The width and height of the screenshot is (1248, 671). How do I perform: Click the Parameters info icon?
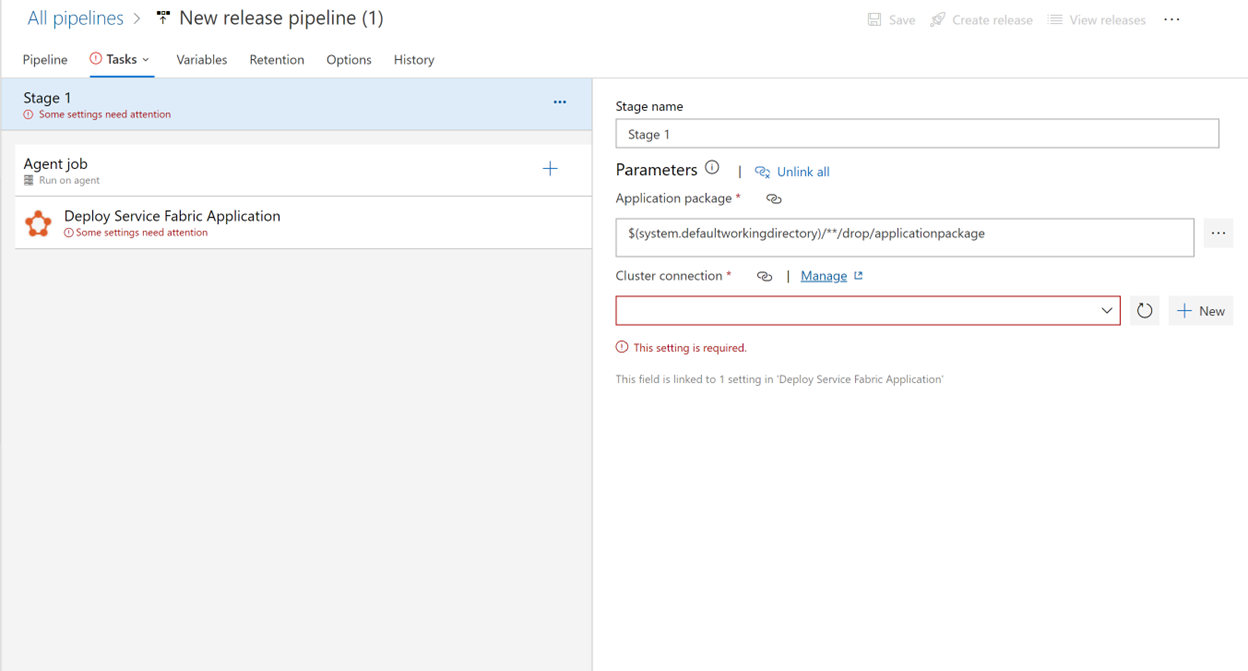coord(712,168)
